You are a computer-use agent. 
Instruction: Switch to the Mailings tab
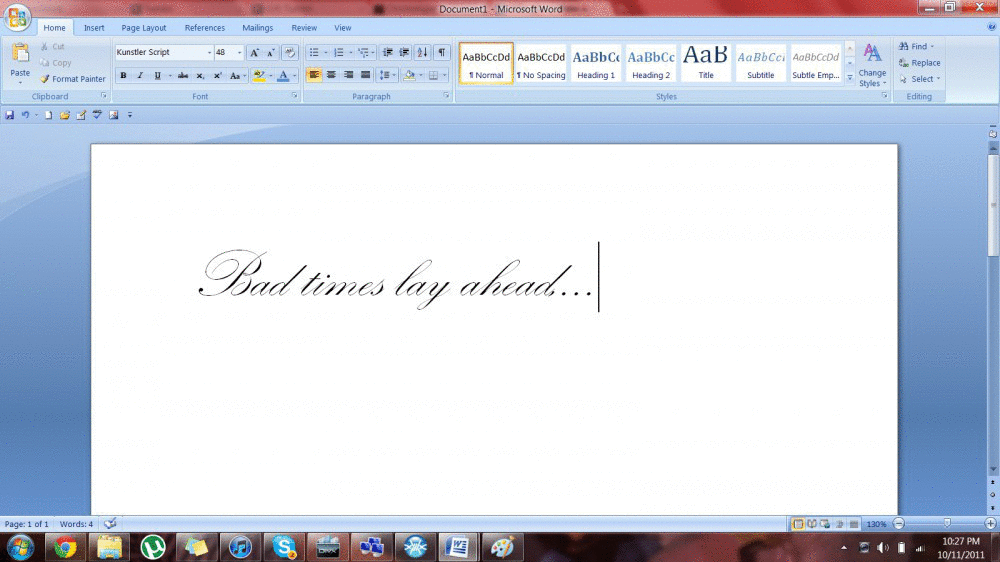pos(257,28)
